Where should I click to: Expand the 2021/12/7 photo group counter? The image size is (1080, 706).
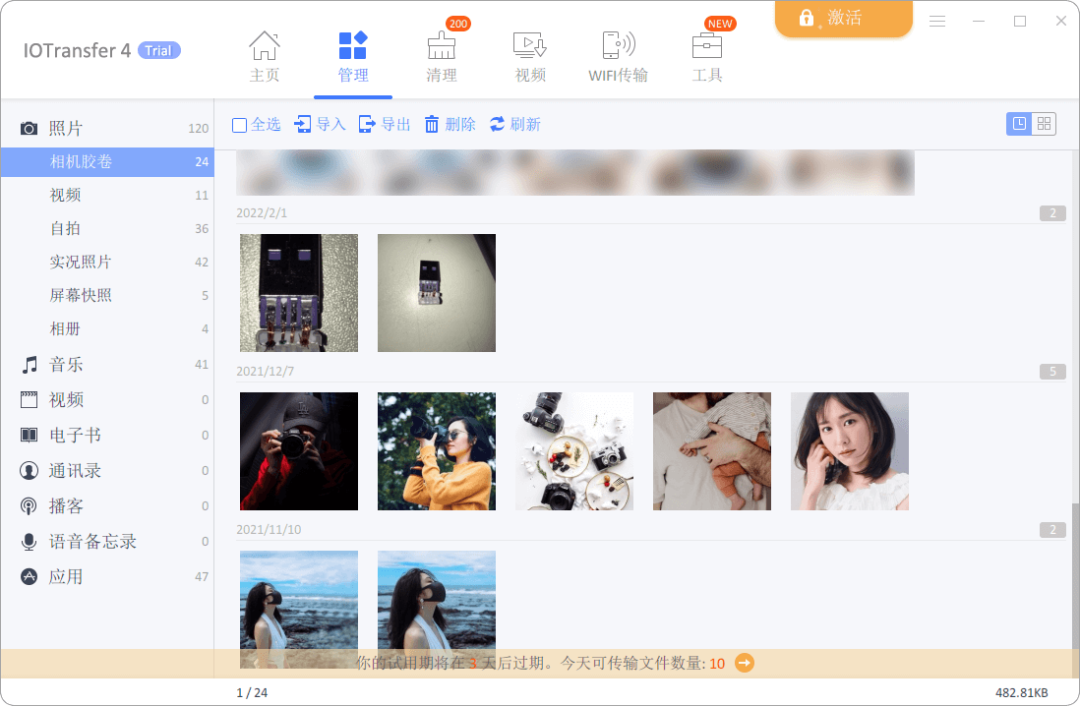(x=1053, y=371)
